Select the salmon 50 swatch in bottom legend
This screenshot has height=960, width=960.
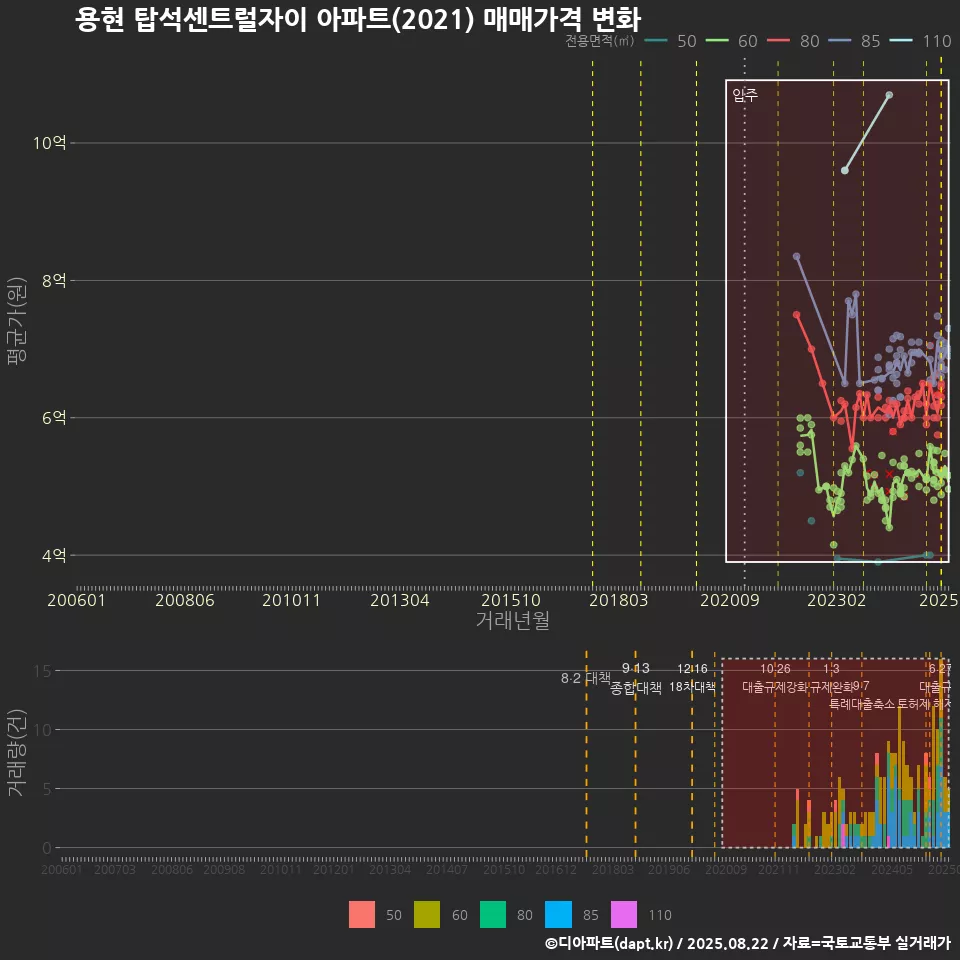coord(362,915)
